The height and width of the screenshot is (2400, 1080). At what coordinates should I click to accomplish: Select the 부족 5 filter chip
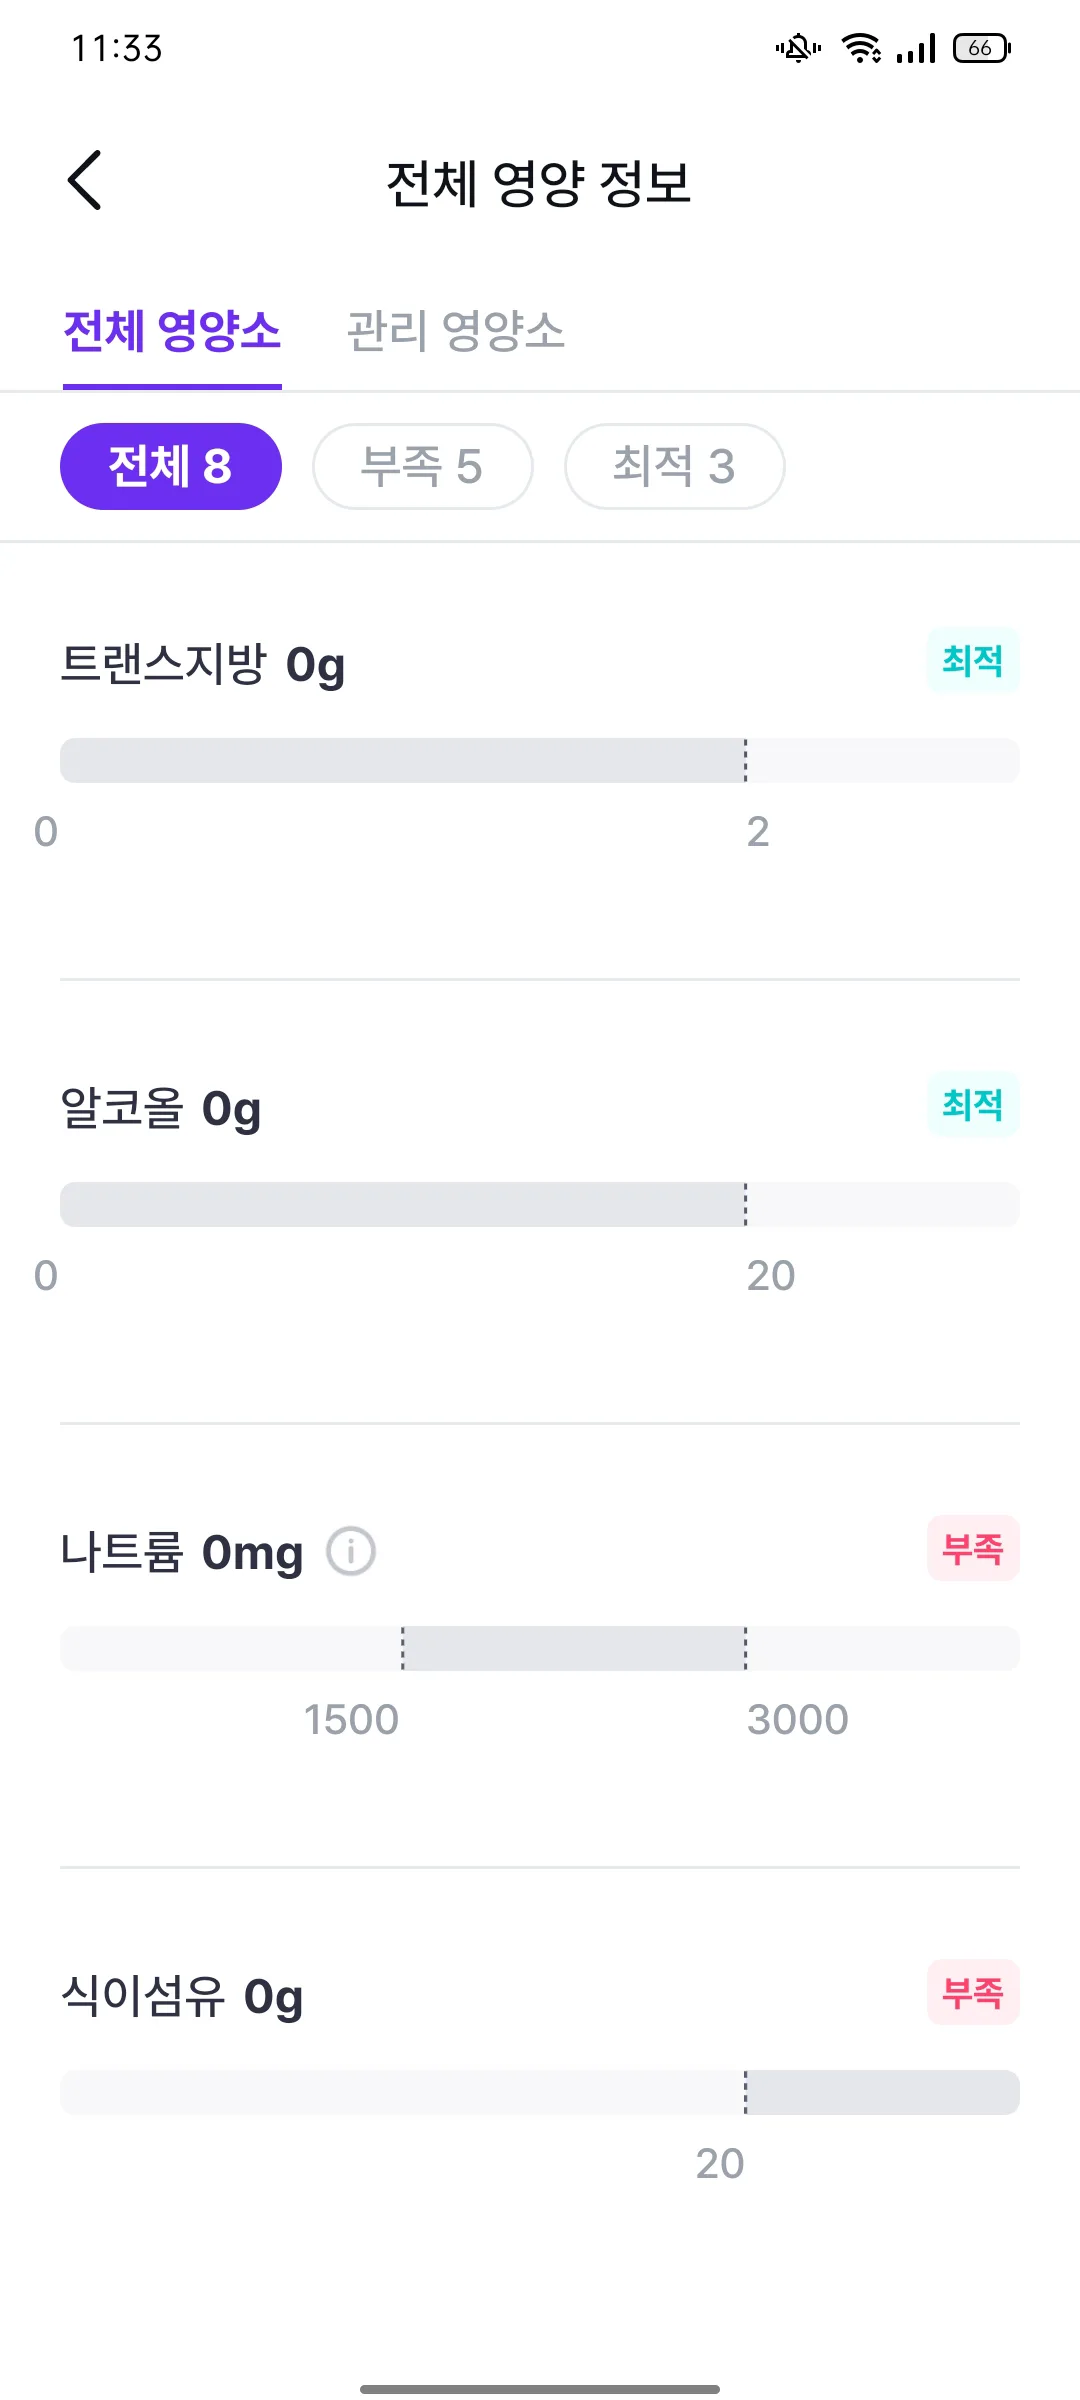tap(423, 466)
